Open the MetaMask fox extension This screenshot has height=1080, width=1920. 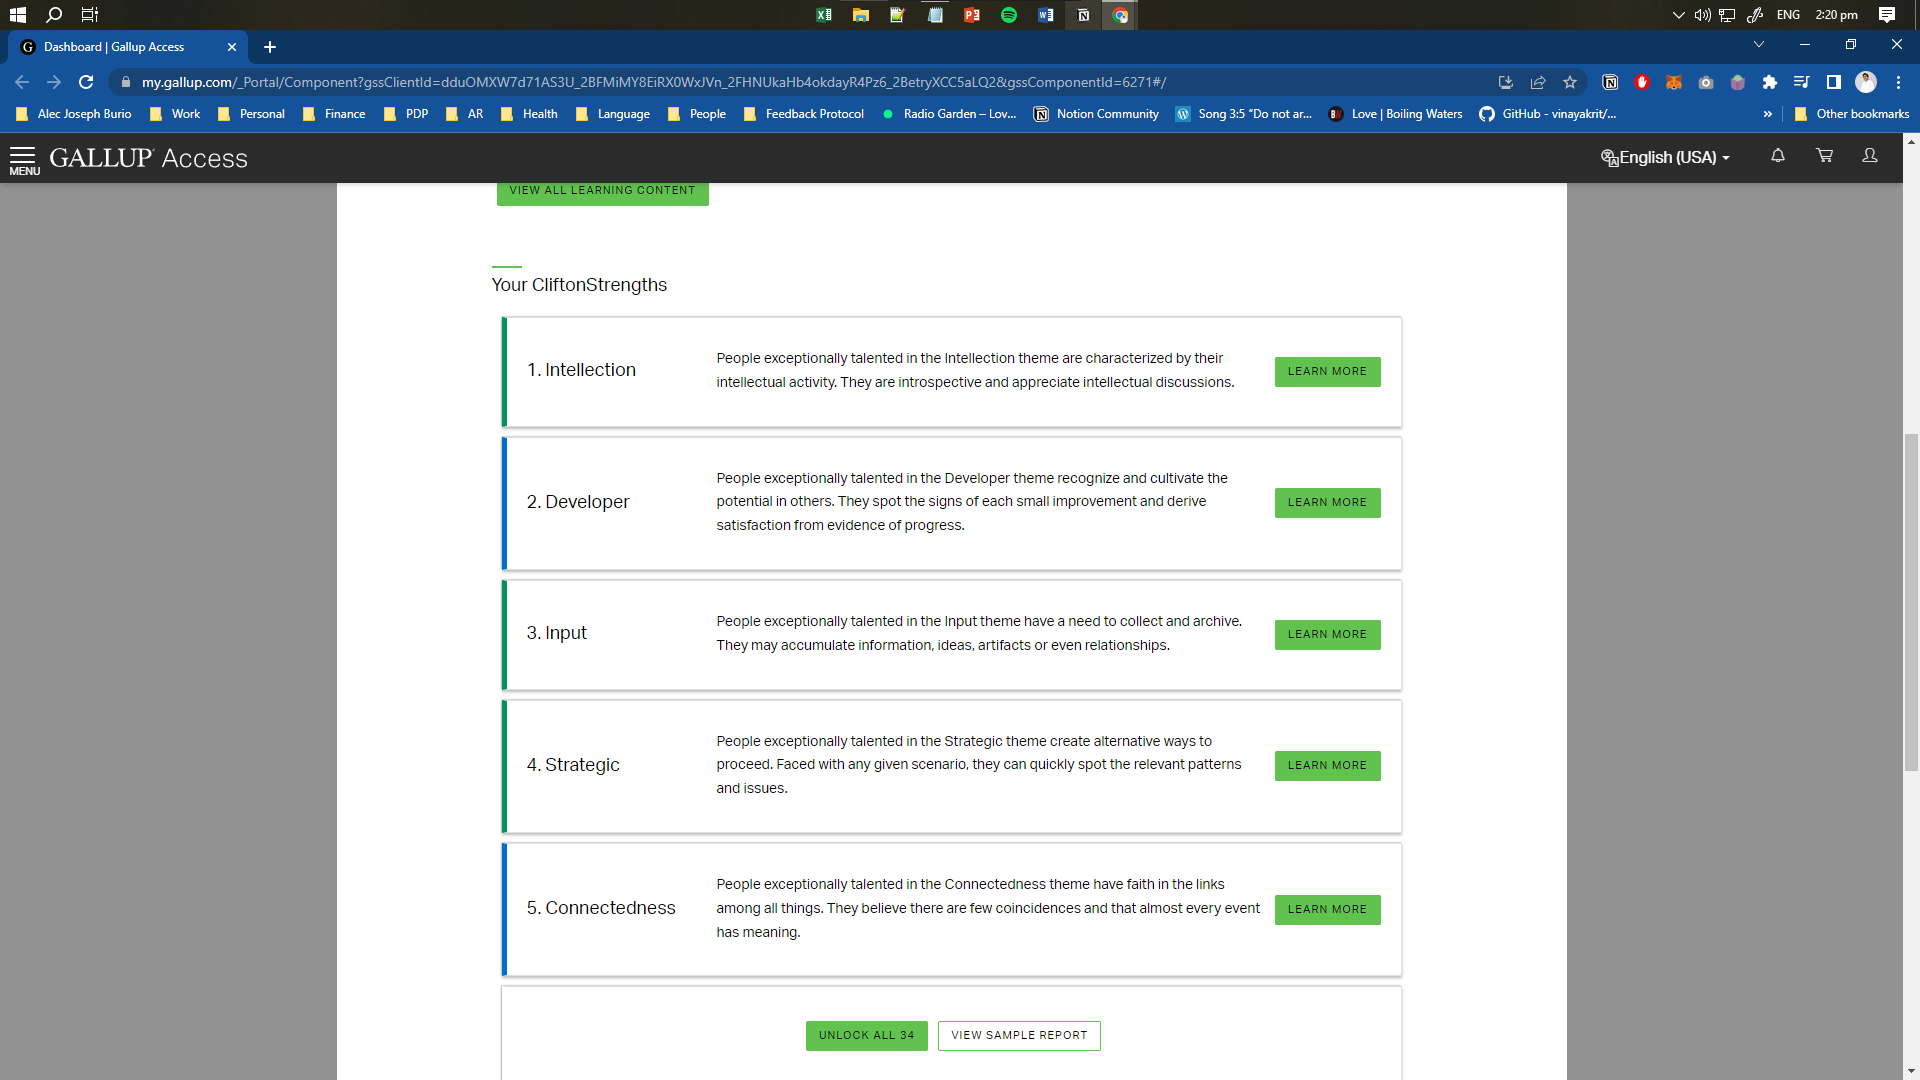(1674, 82)
